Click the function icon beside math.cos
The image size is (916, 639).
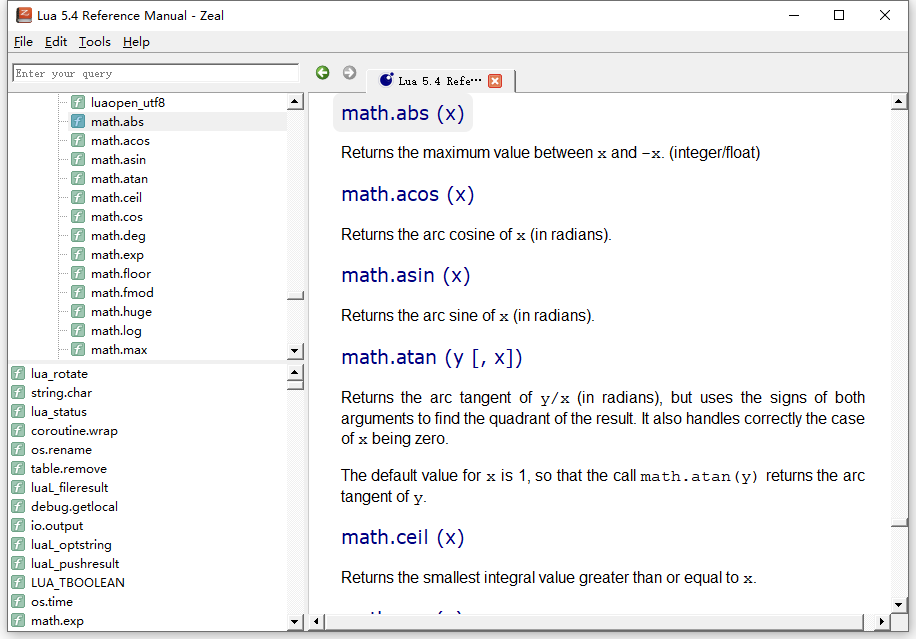coord(78,216)
